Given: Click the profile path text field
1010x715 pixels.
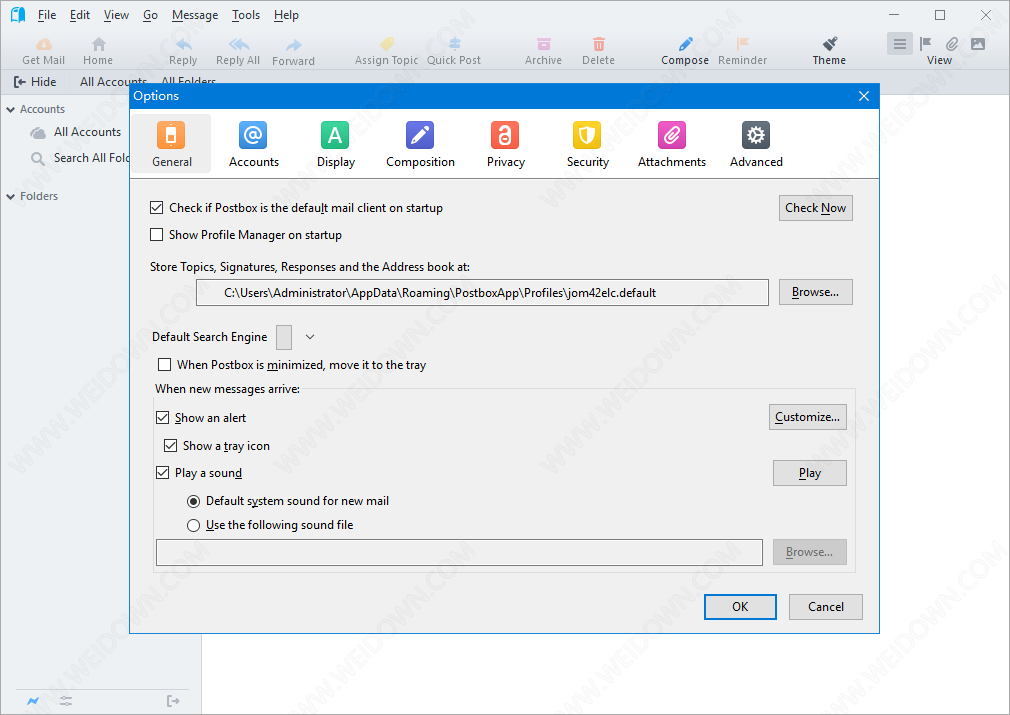Looking at the screenshot, I should (x=482, y=293).
